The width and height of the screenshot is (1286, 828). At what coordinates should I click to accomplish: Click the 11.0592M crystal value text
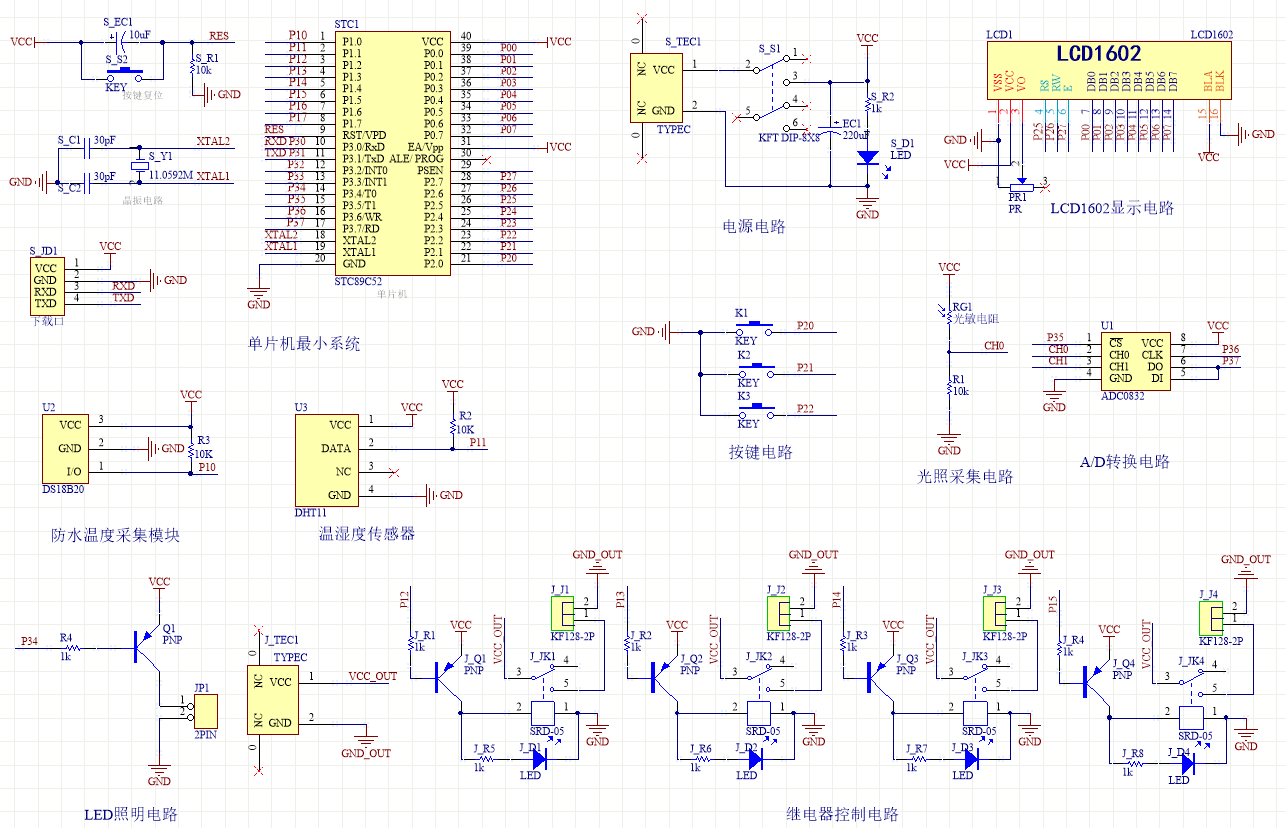(171, 175)
